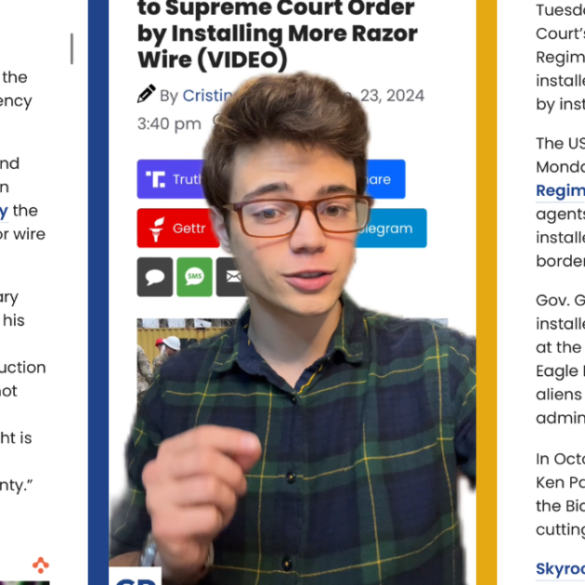Follow the Skyroc link at bottom right

(560, 569)
